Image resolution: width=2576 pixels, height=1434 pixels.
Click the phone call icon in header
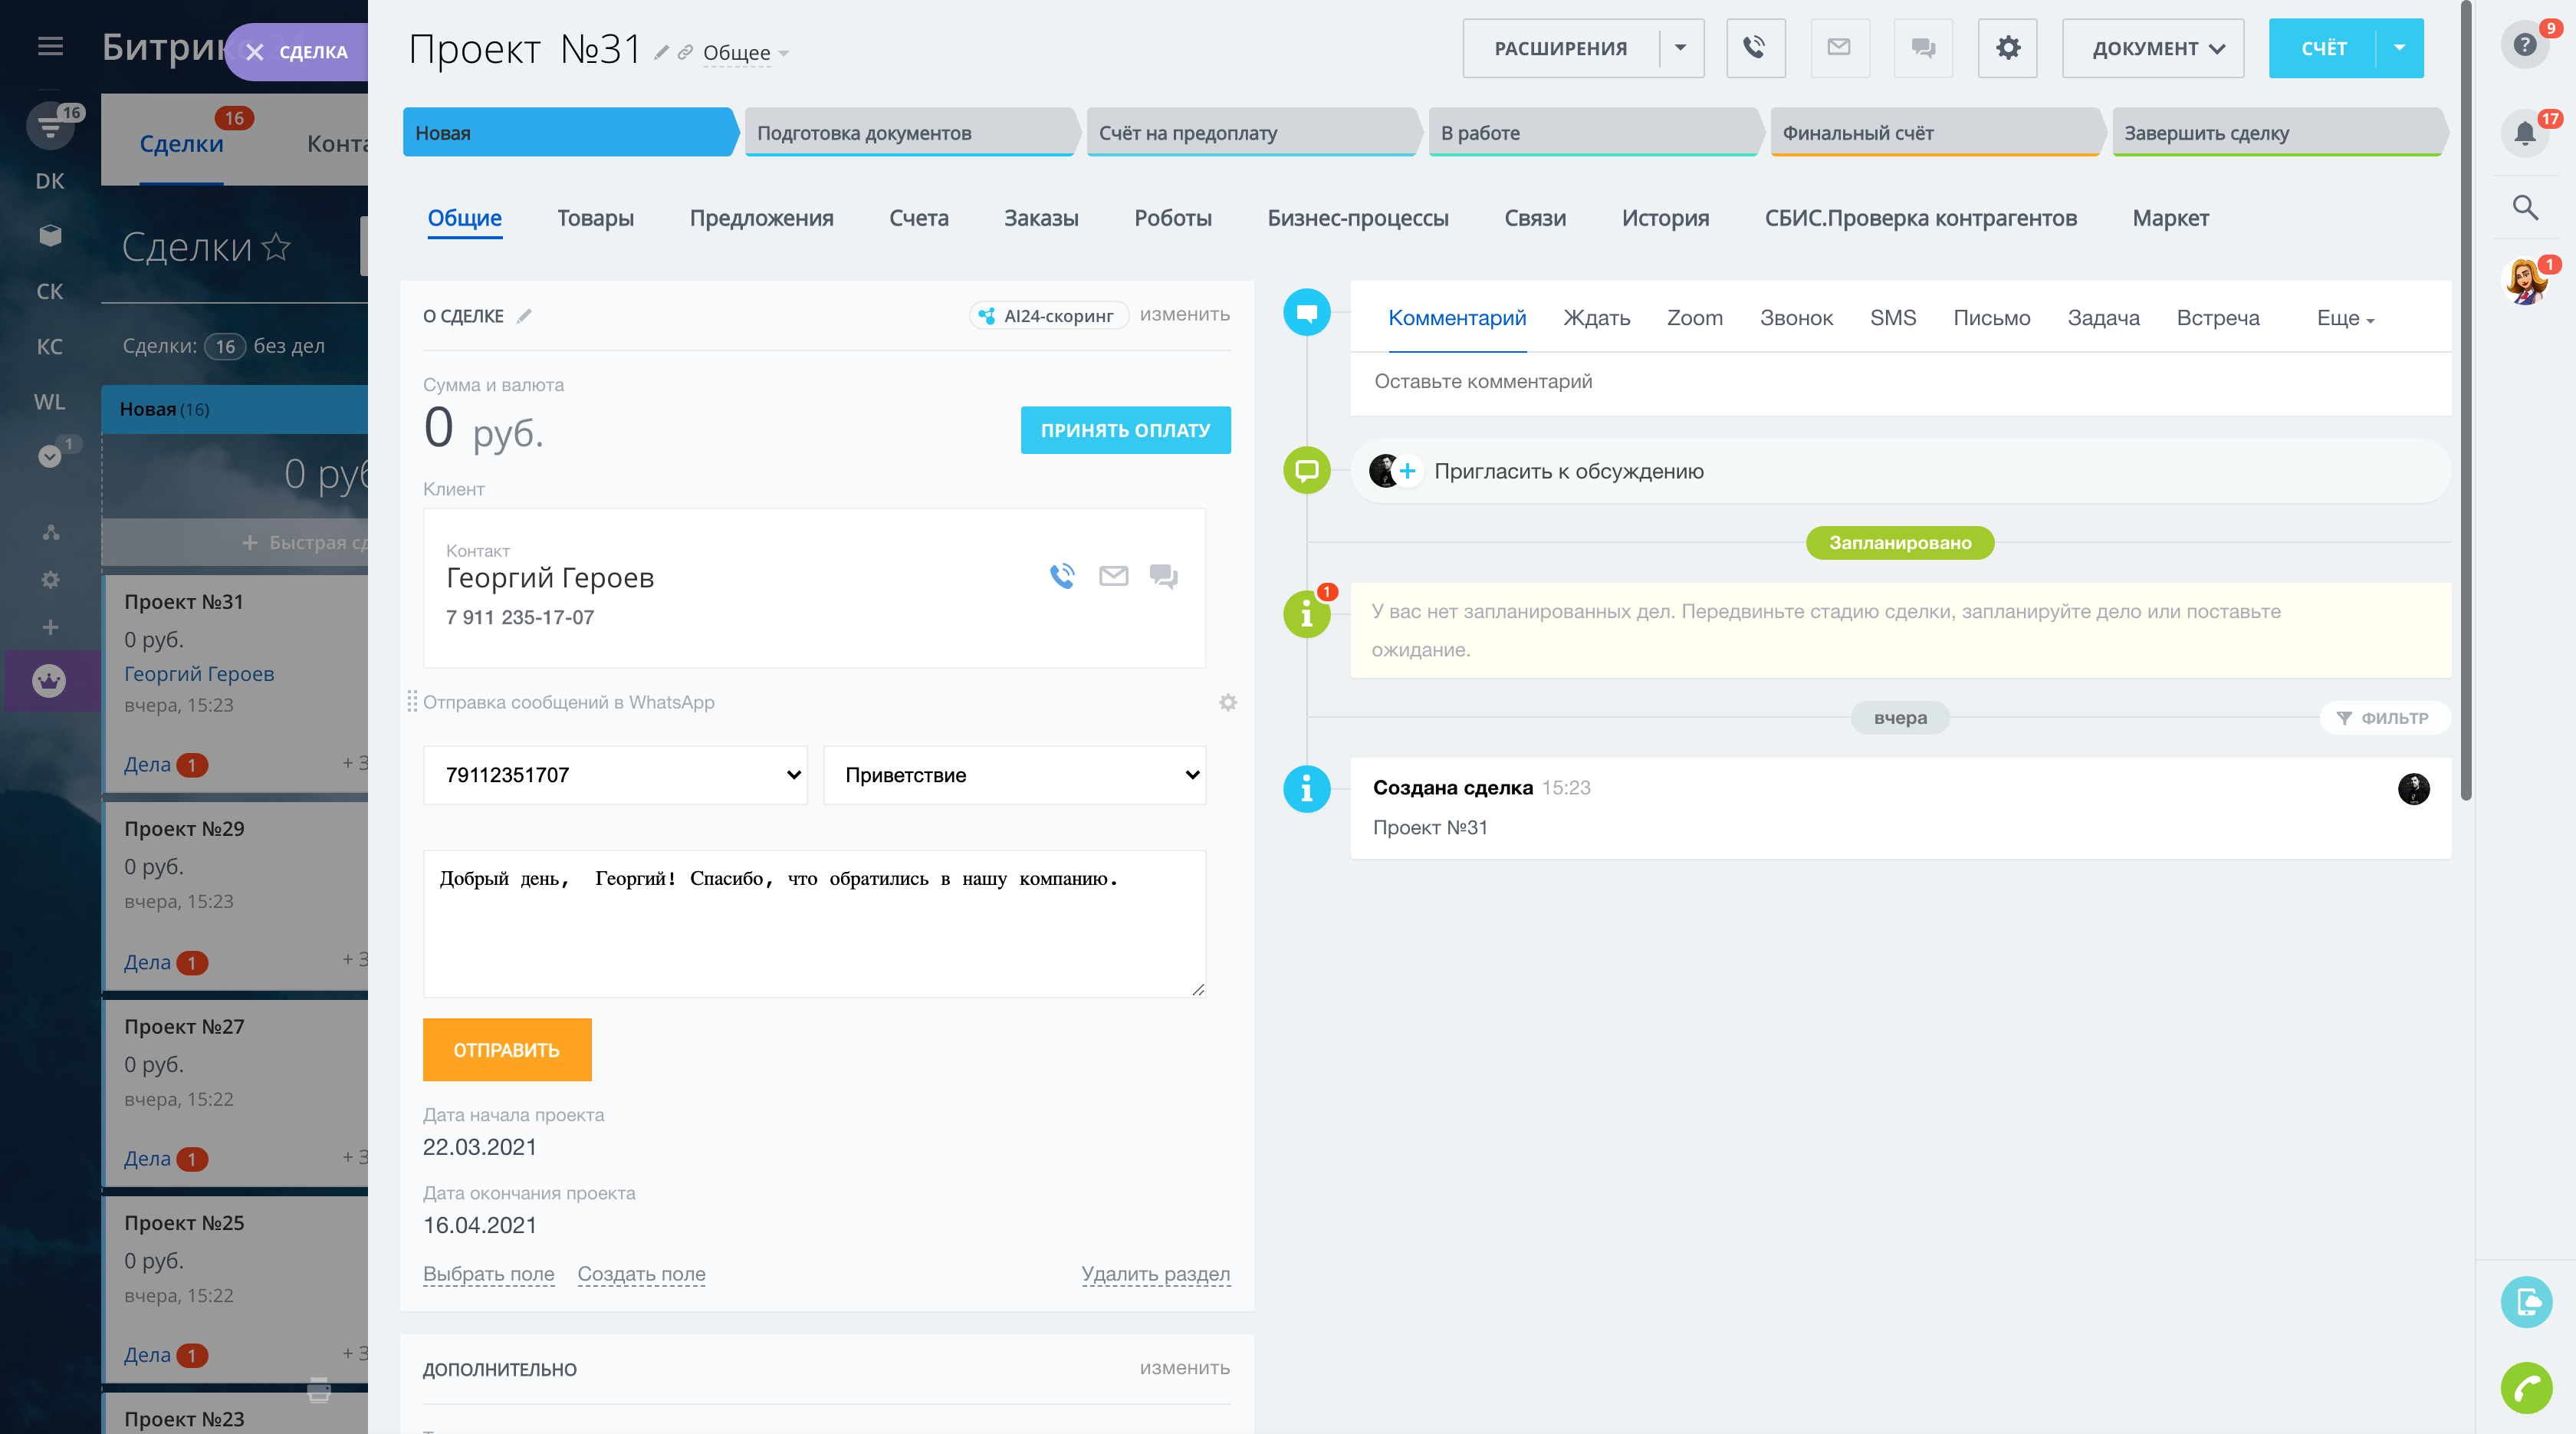[1755, 48]
